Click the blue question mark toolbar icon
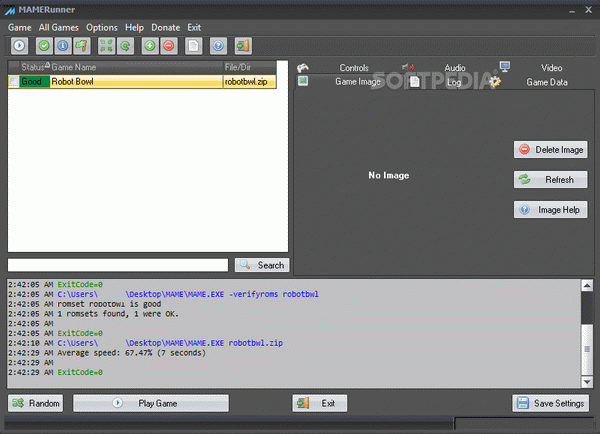600x434 pixels. click(x=218, y=46)
